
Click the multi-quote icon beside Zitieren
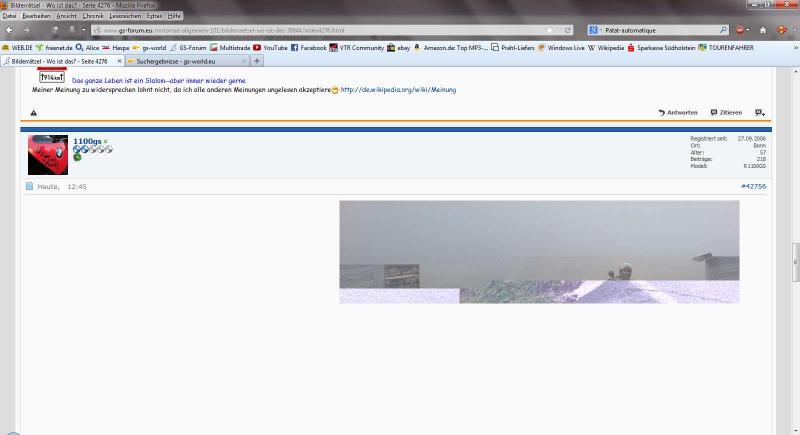coord(759,113)
